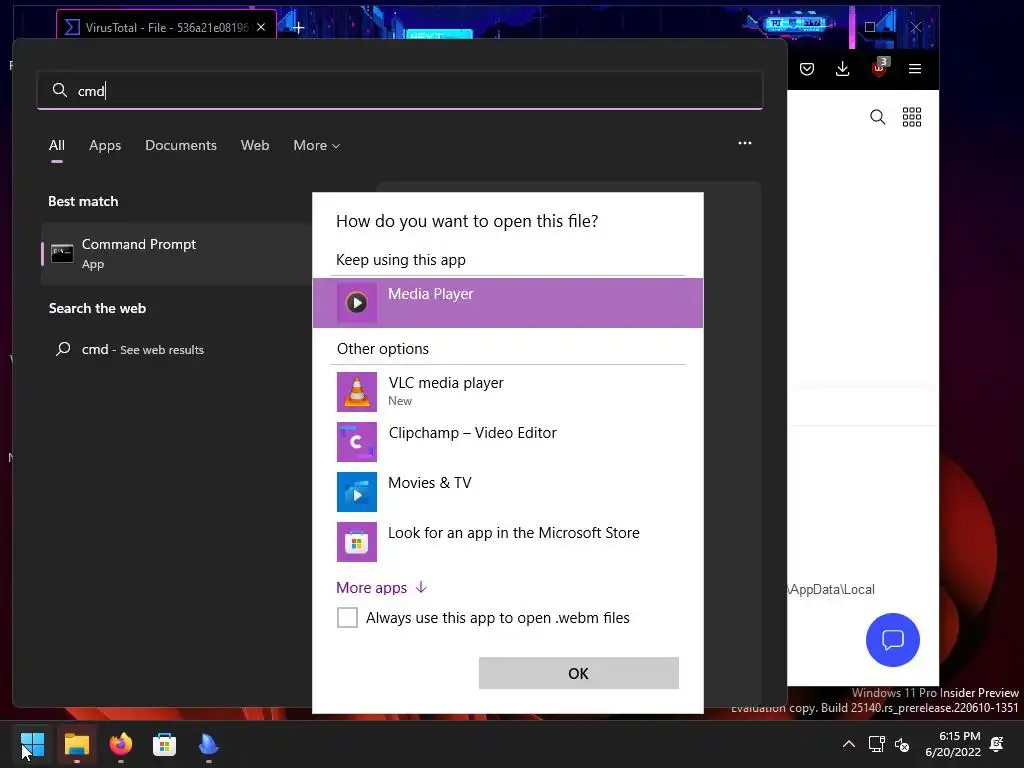Open File Explorer from taskbar

point(76,744)
